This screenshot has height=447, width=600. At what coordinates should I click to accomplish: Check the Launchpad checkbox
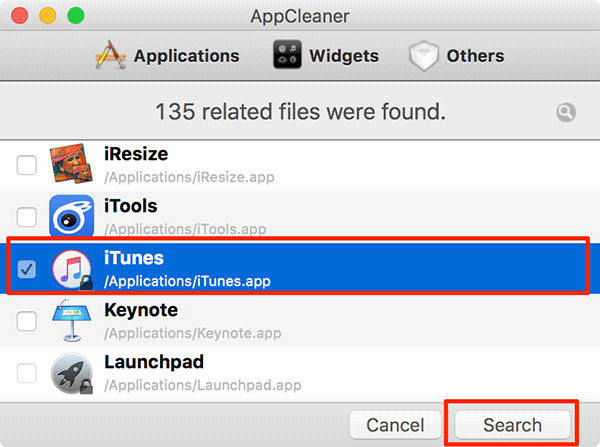click(27, 373)
